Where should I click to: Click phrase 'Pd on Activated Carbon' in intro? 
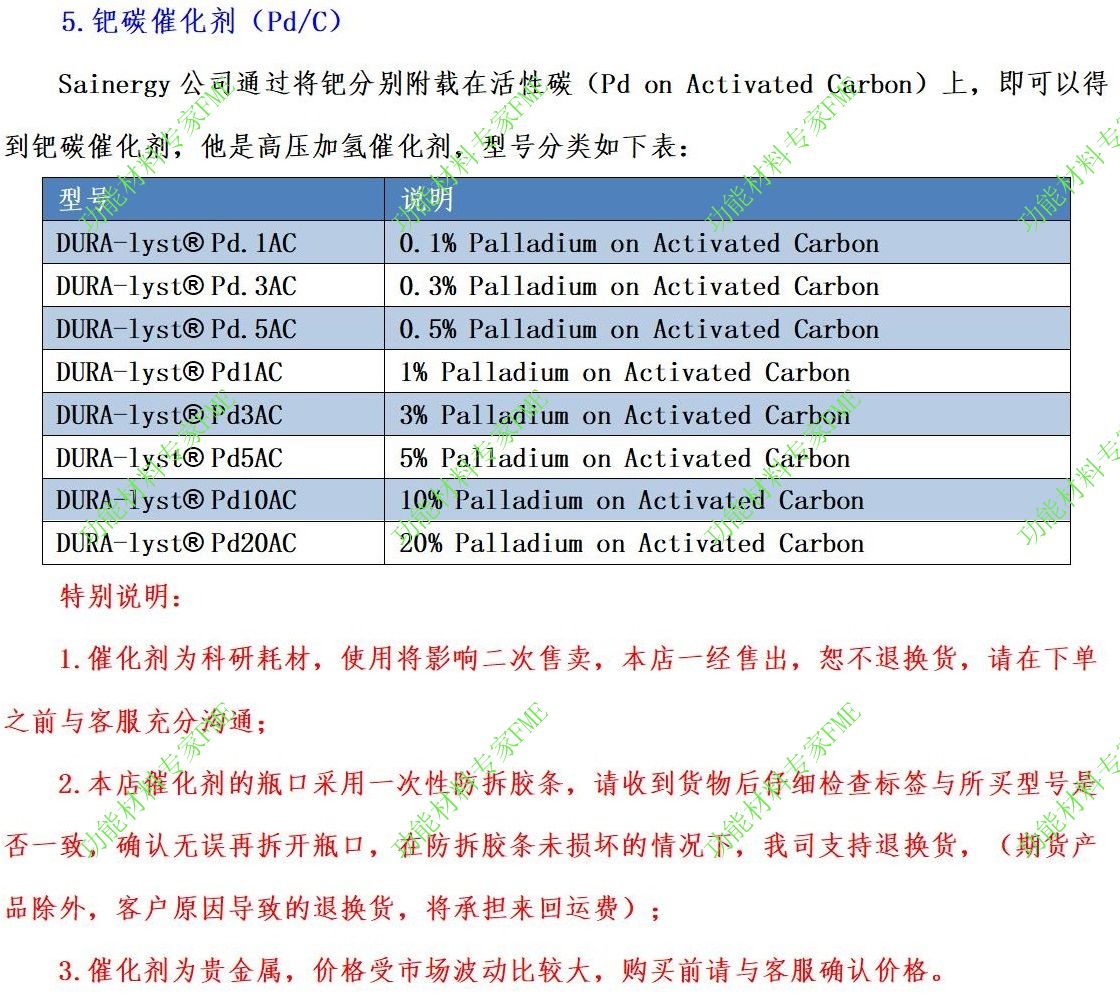tap(757, 84)
